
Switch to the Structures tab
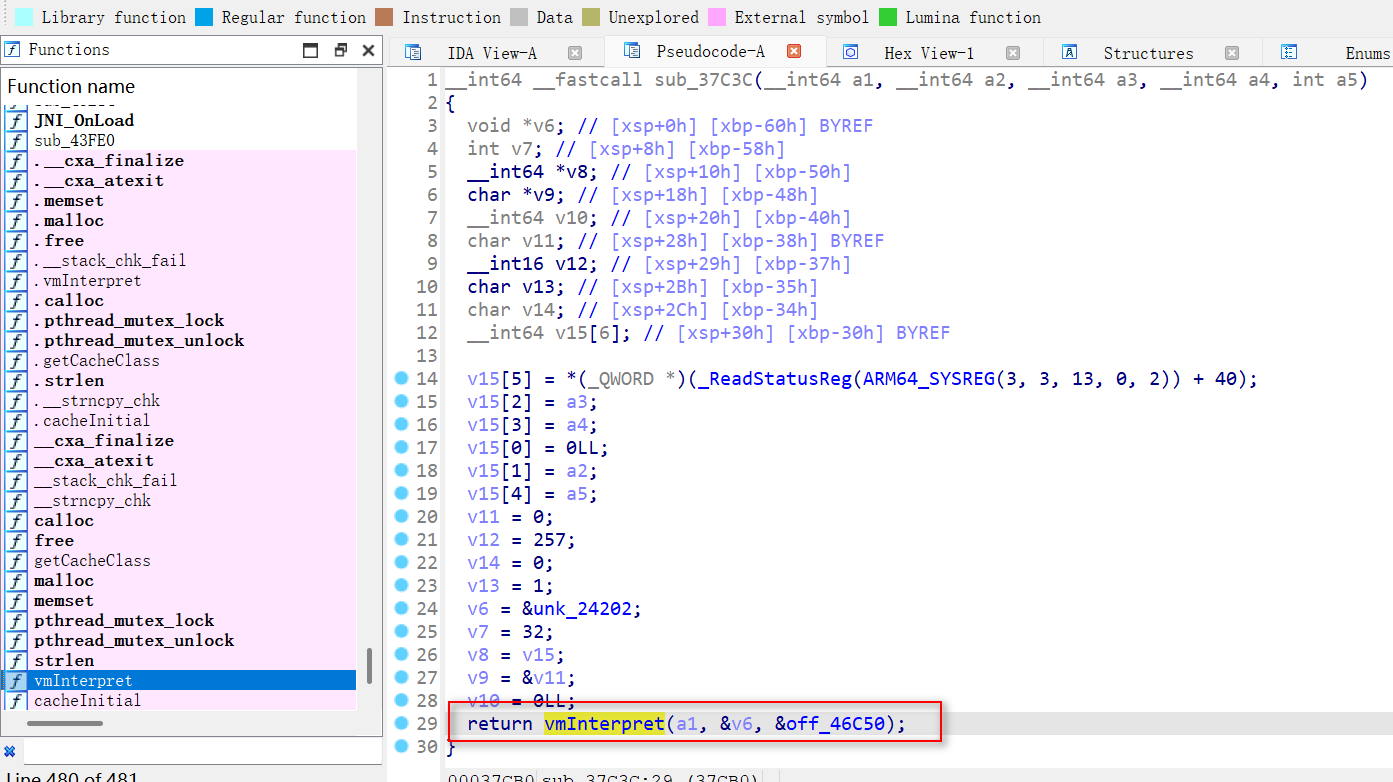click(1148, 53)
